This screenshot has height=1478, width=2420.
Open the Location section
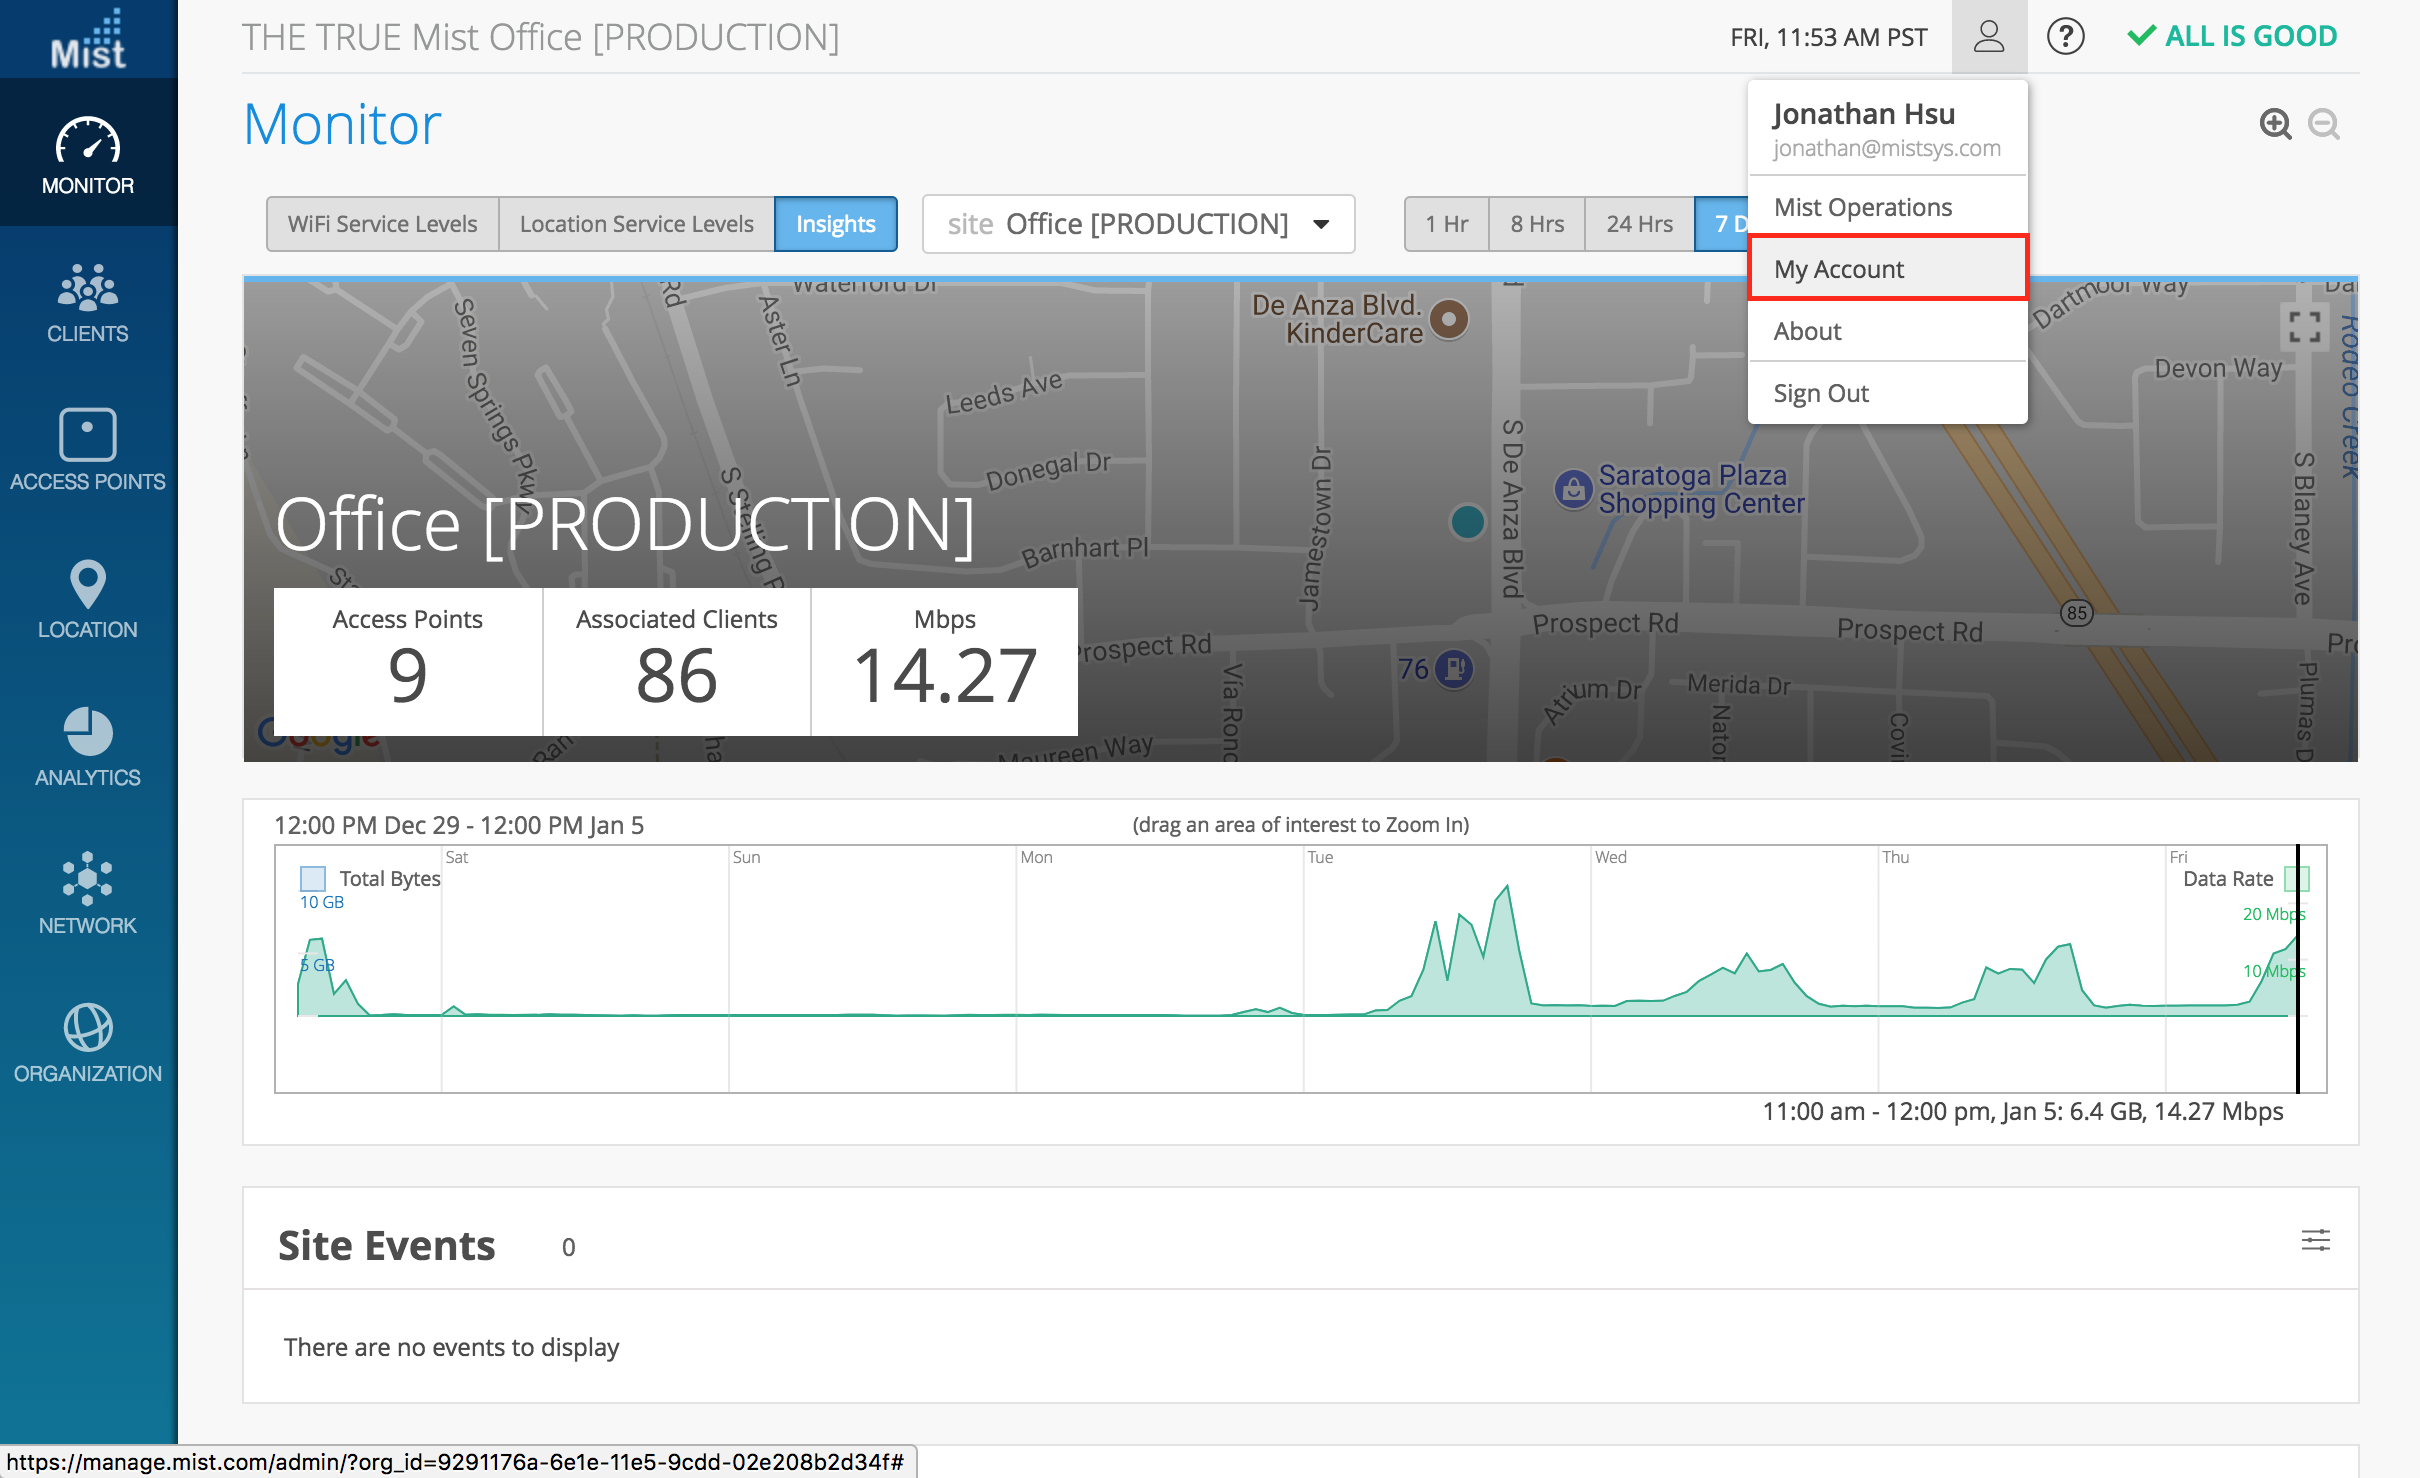(x=88, y=598)
